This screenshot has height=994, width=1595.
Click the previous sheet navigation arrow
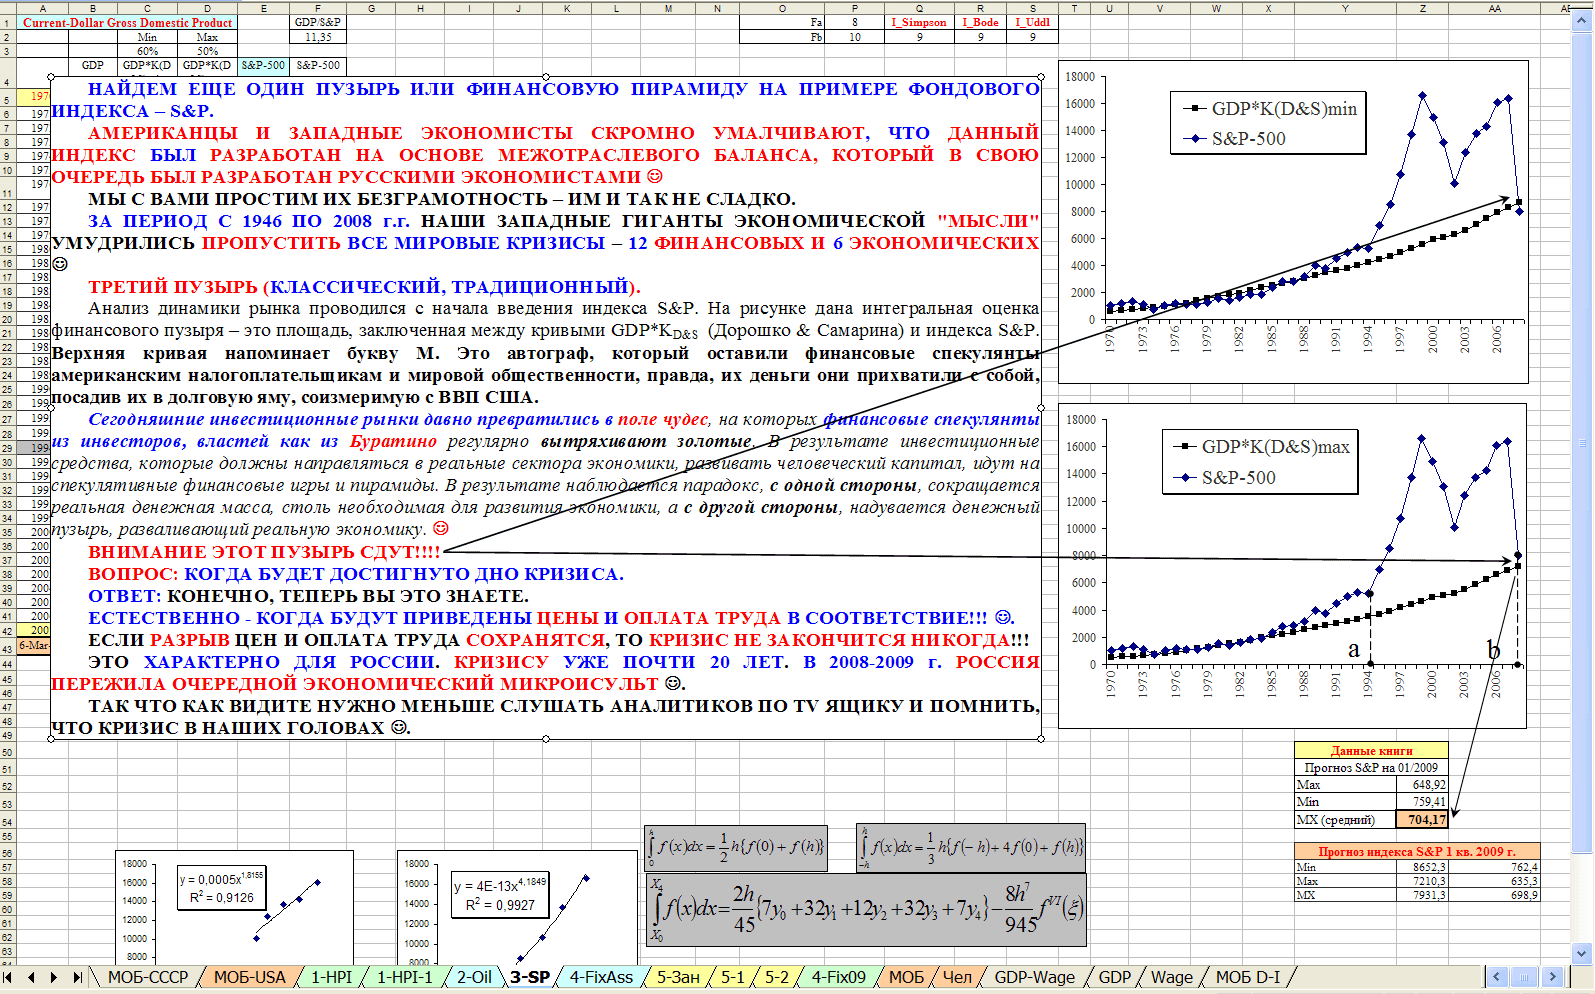[x=31, y=977]
